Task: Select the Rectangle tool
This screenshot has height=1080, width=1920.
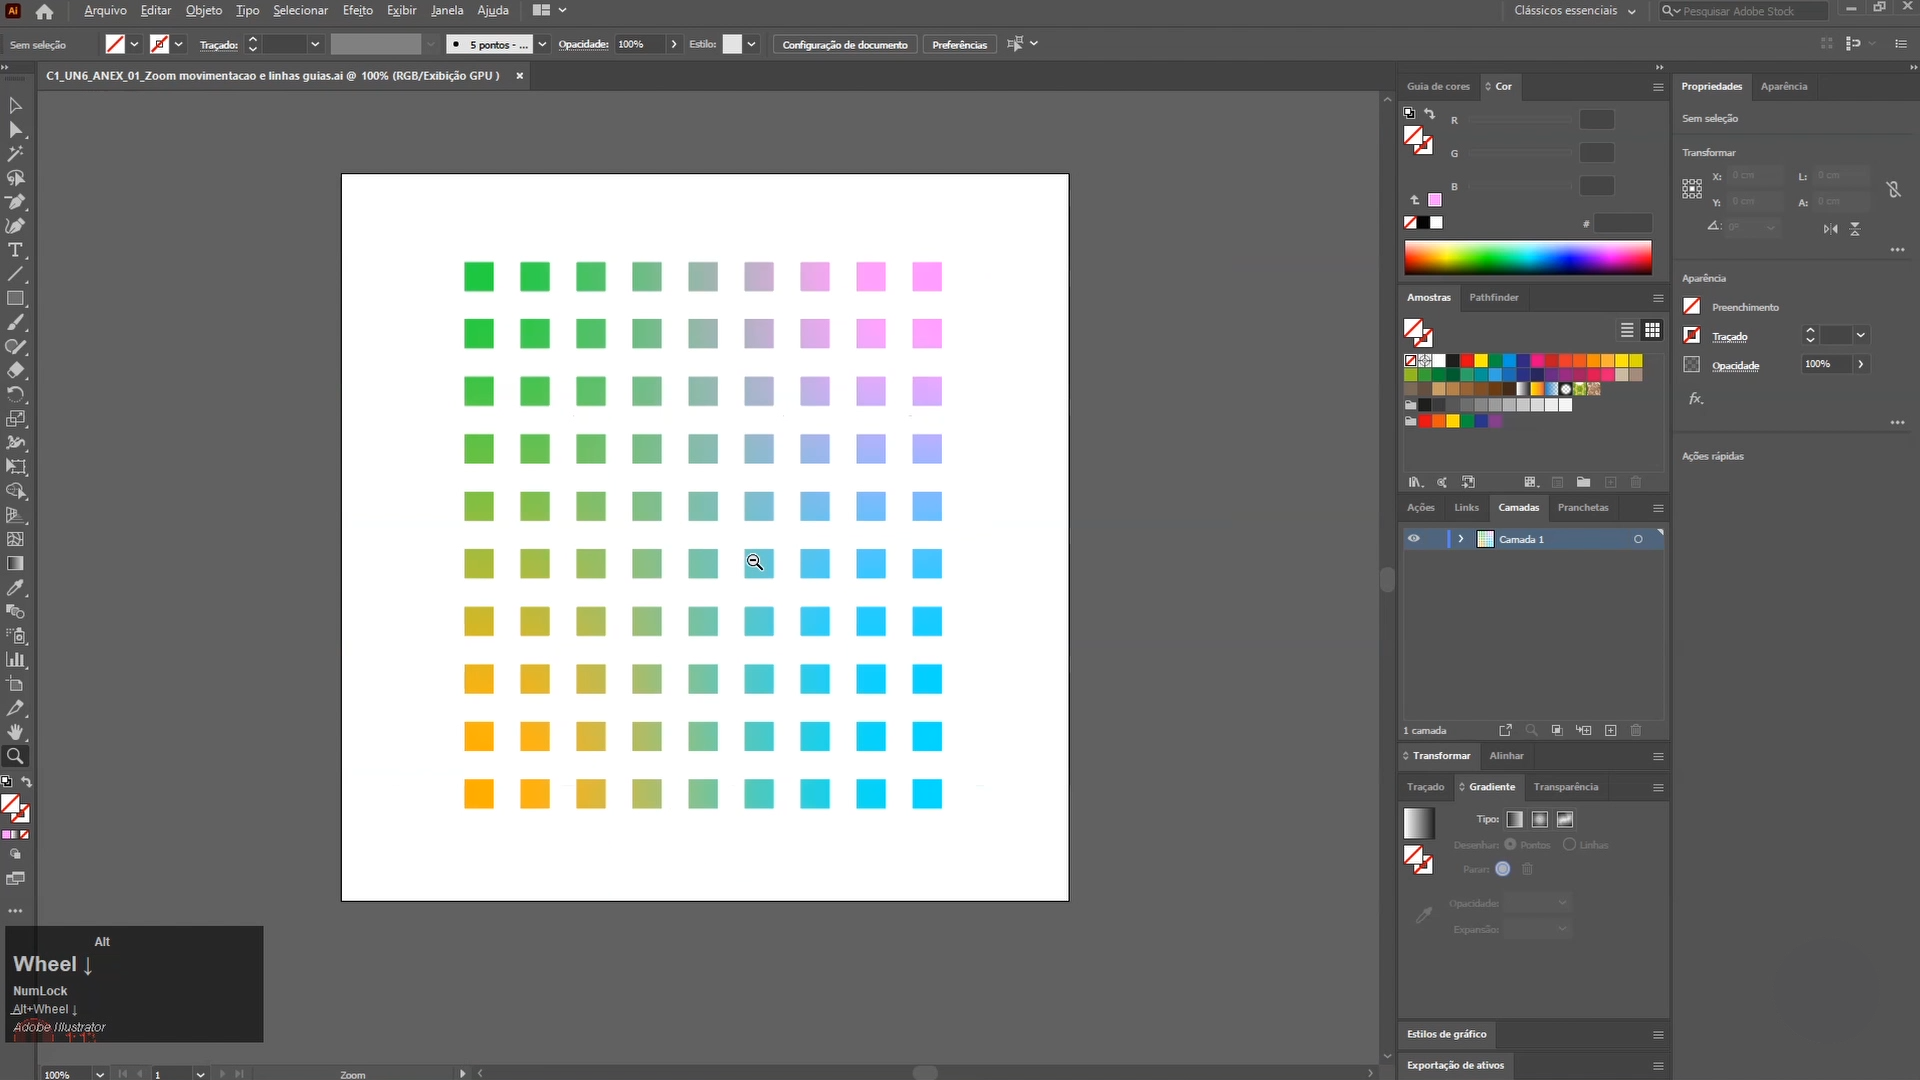Action: tap(15, 298)
